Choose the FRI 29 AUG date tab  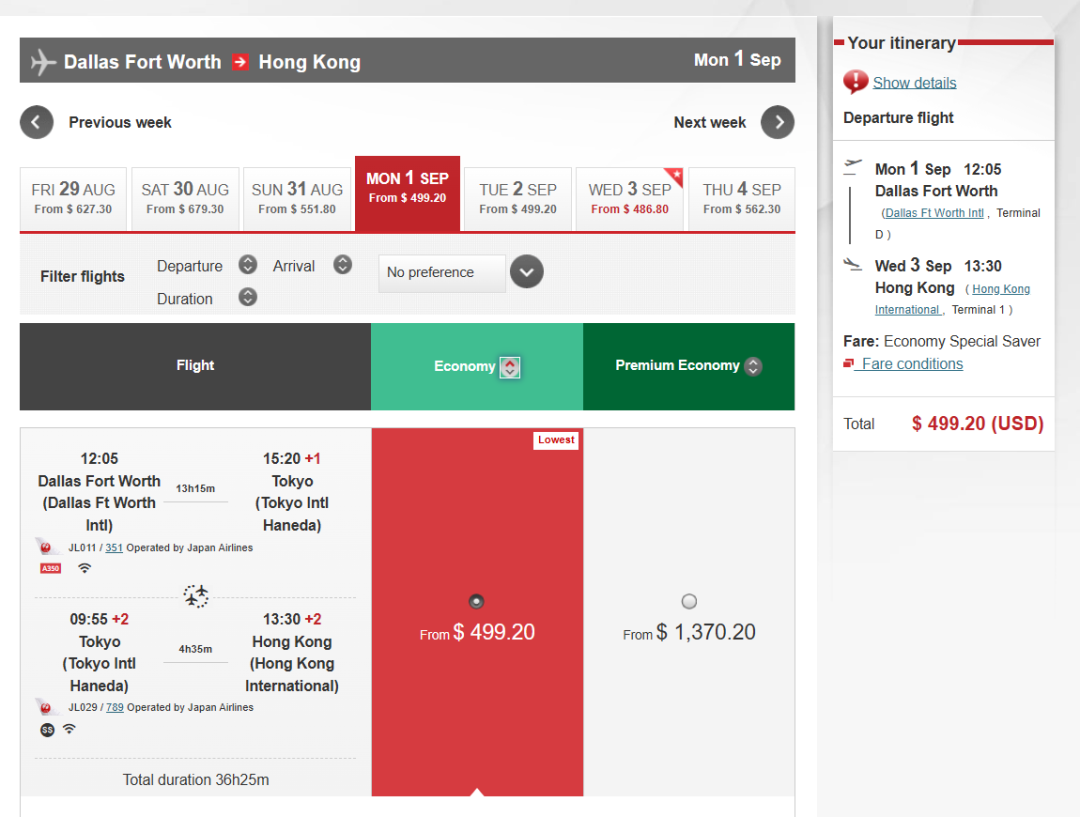coord(73,198)
